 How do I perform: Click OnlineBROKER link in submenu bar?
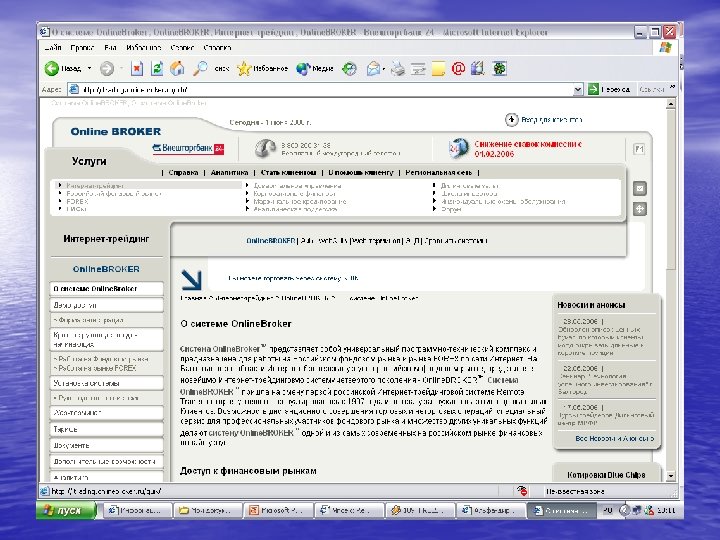[x=270, y=241]
